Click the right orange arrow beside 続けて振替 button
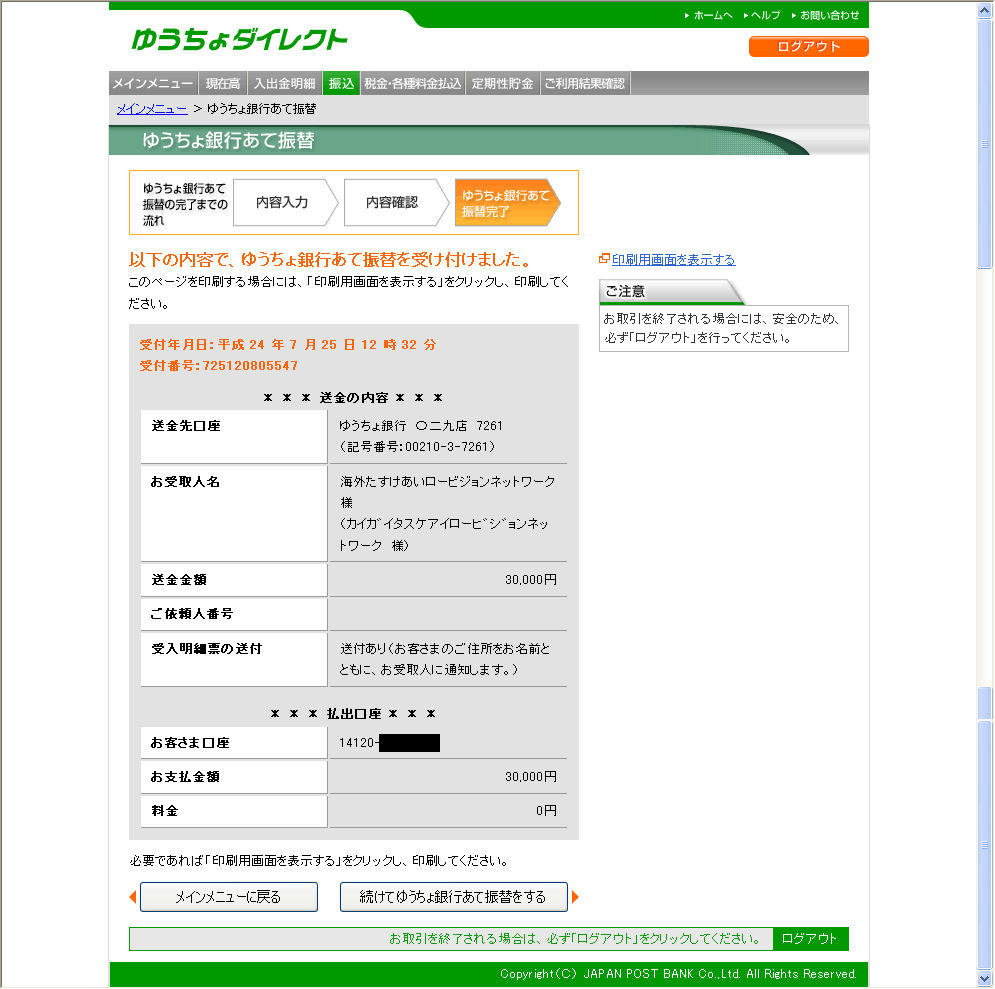Viewport: 995px width, 989px height. coord(575,897)
